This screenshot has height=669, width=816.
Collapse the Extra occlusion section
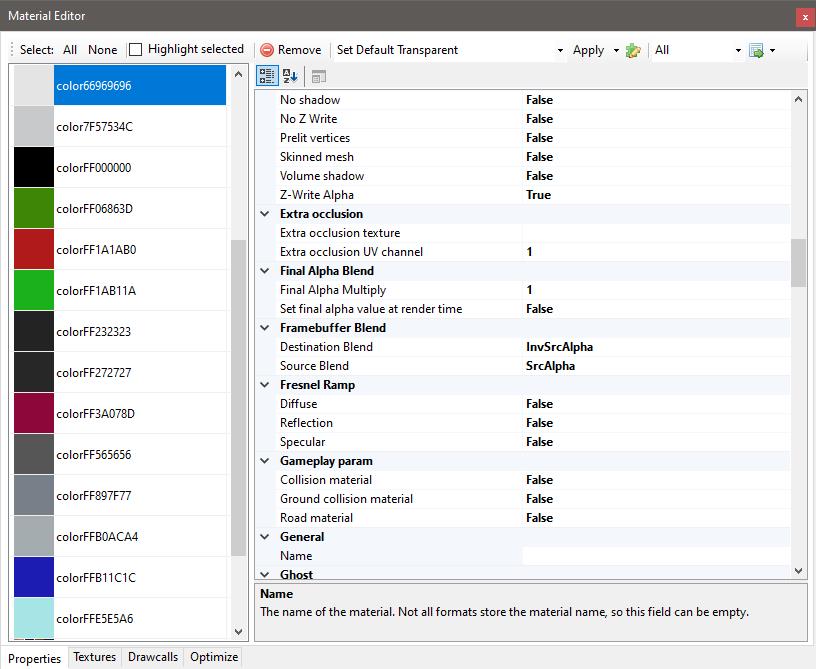click(265, 214)
